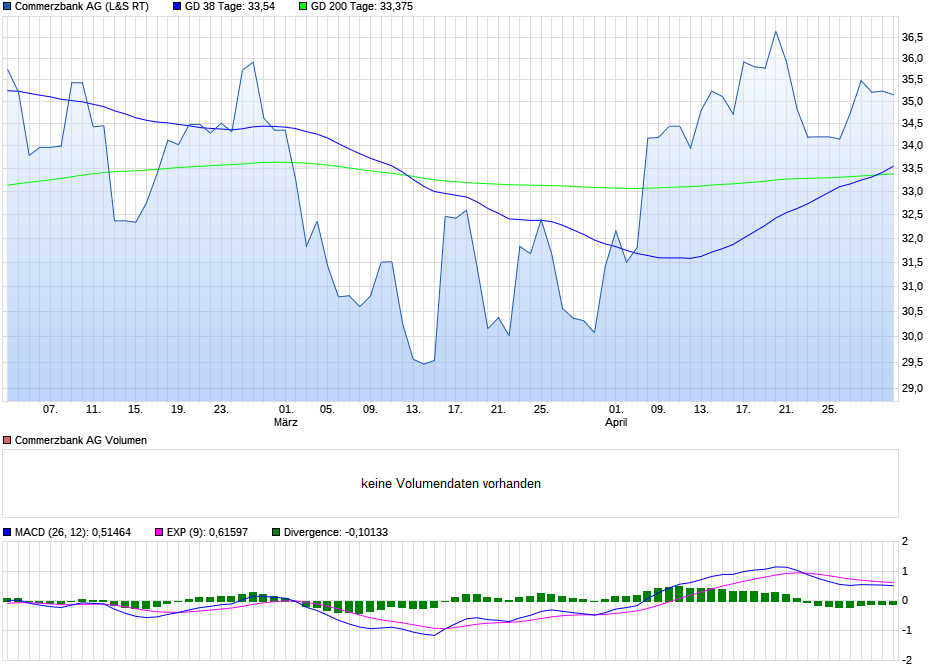
Task: Click 'keine Volumendaten vorhanden' message
Action: (451, 484)
